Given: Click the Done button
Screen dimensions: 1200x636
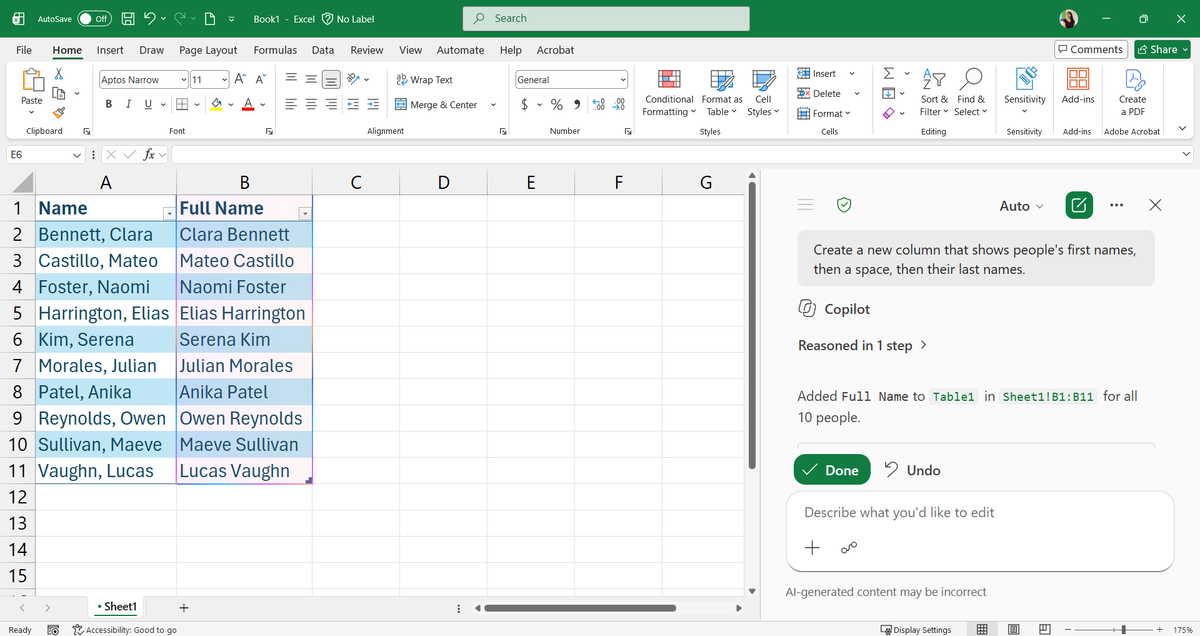Looking at the screenshot, I should [831, 470].
